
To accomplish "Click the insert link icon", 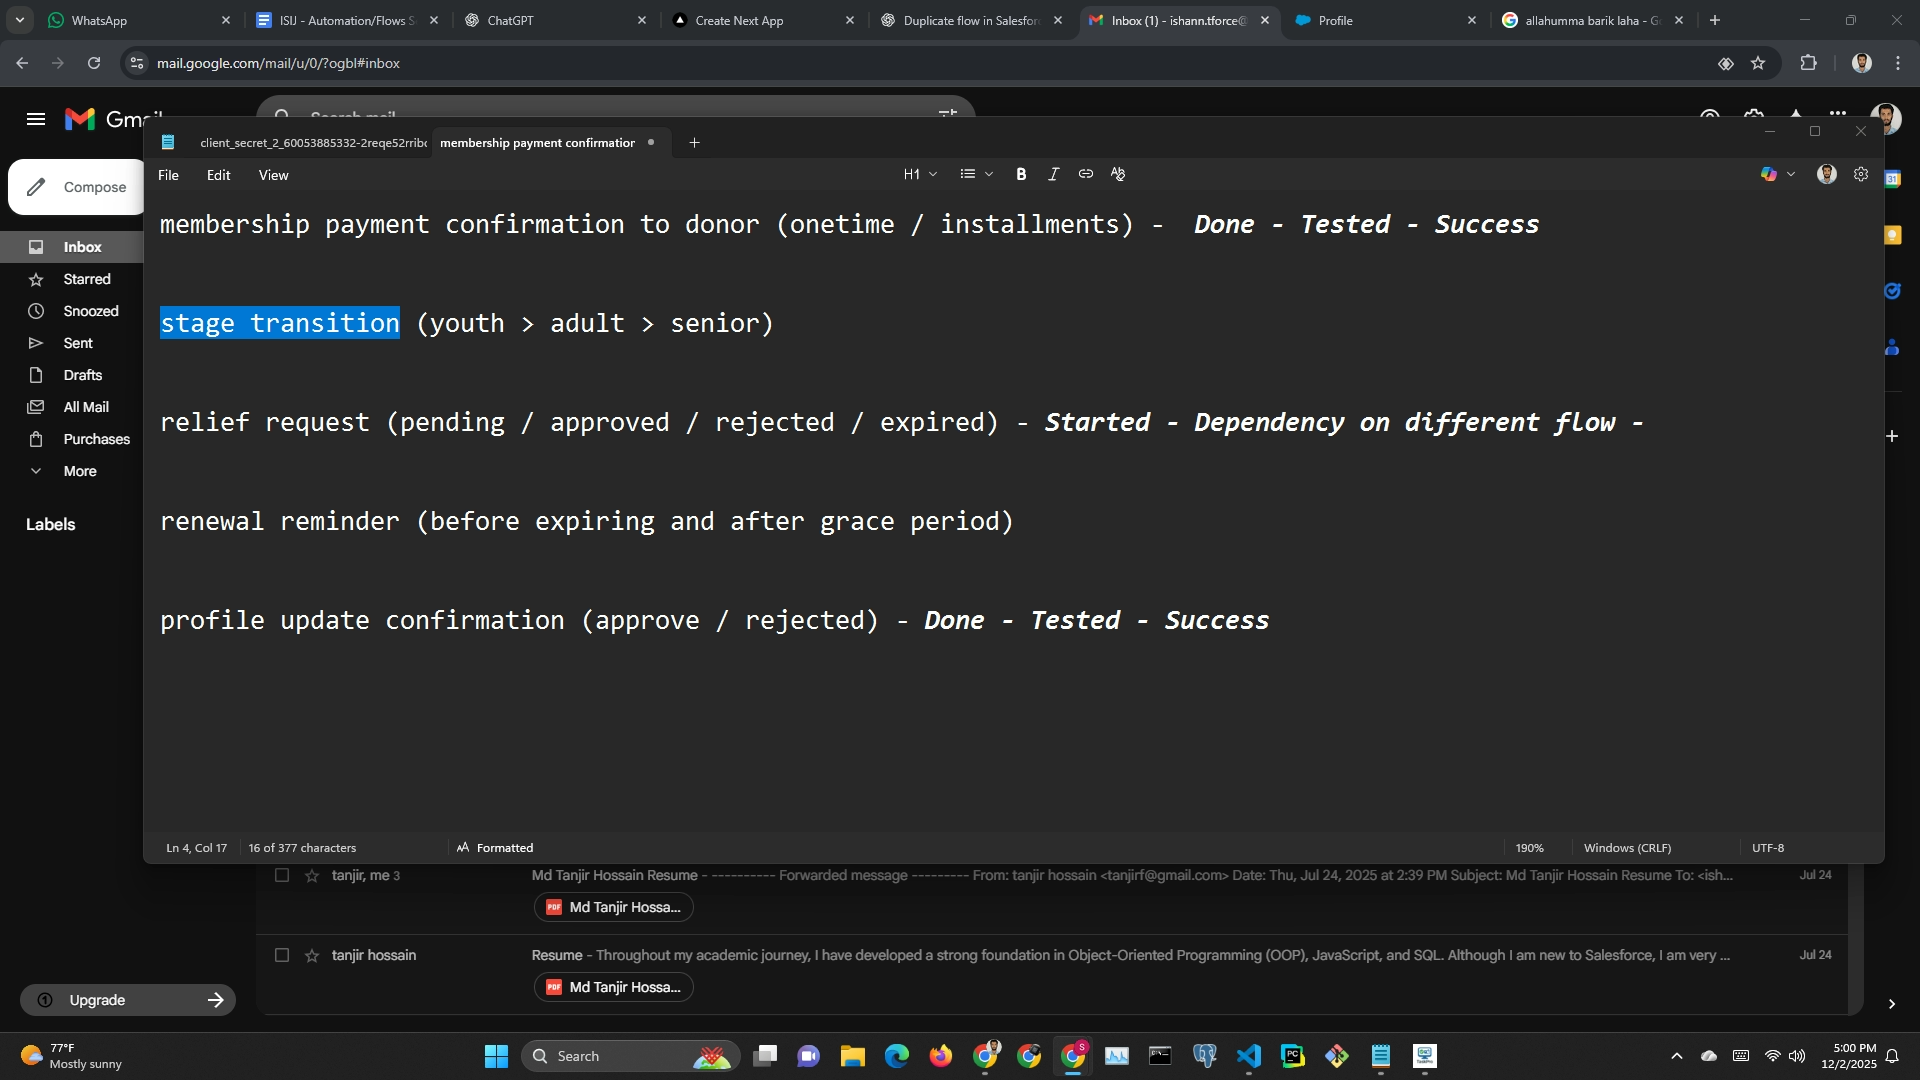I will coord(1085,174).
